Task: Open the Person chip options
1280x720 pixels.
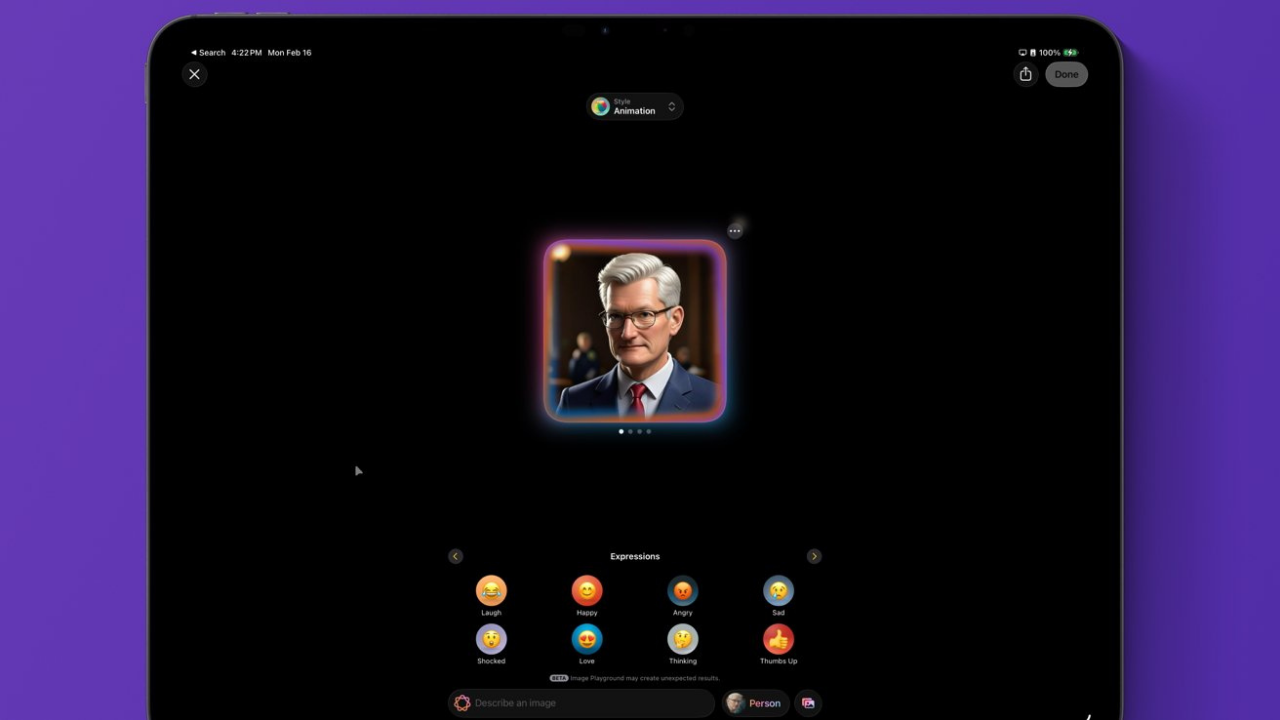Action: click(755, 703)
